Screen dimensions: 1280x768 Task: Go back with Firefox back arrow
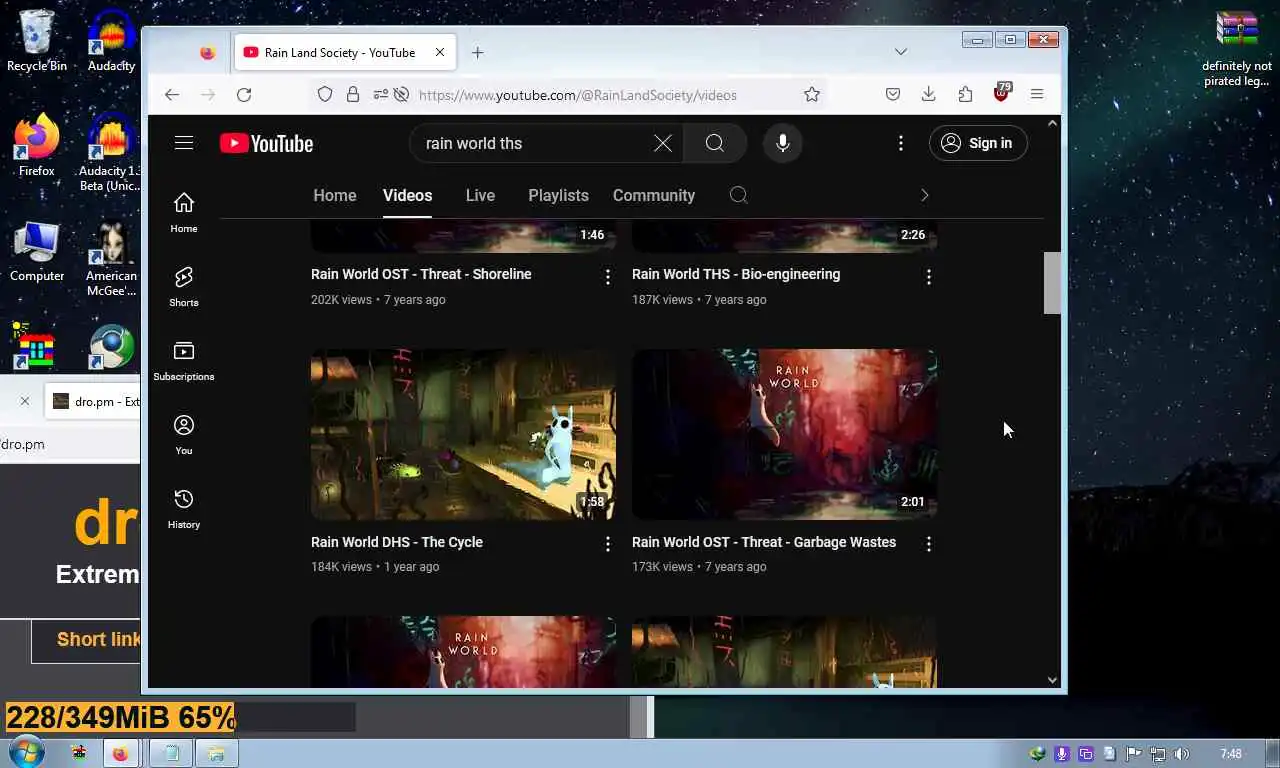click(x=172, y=94)
